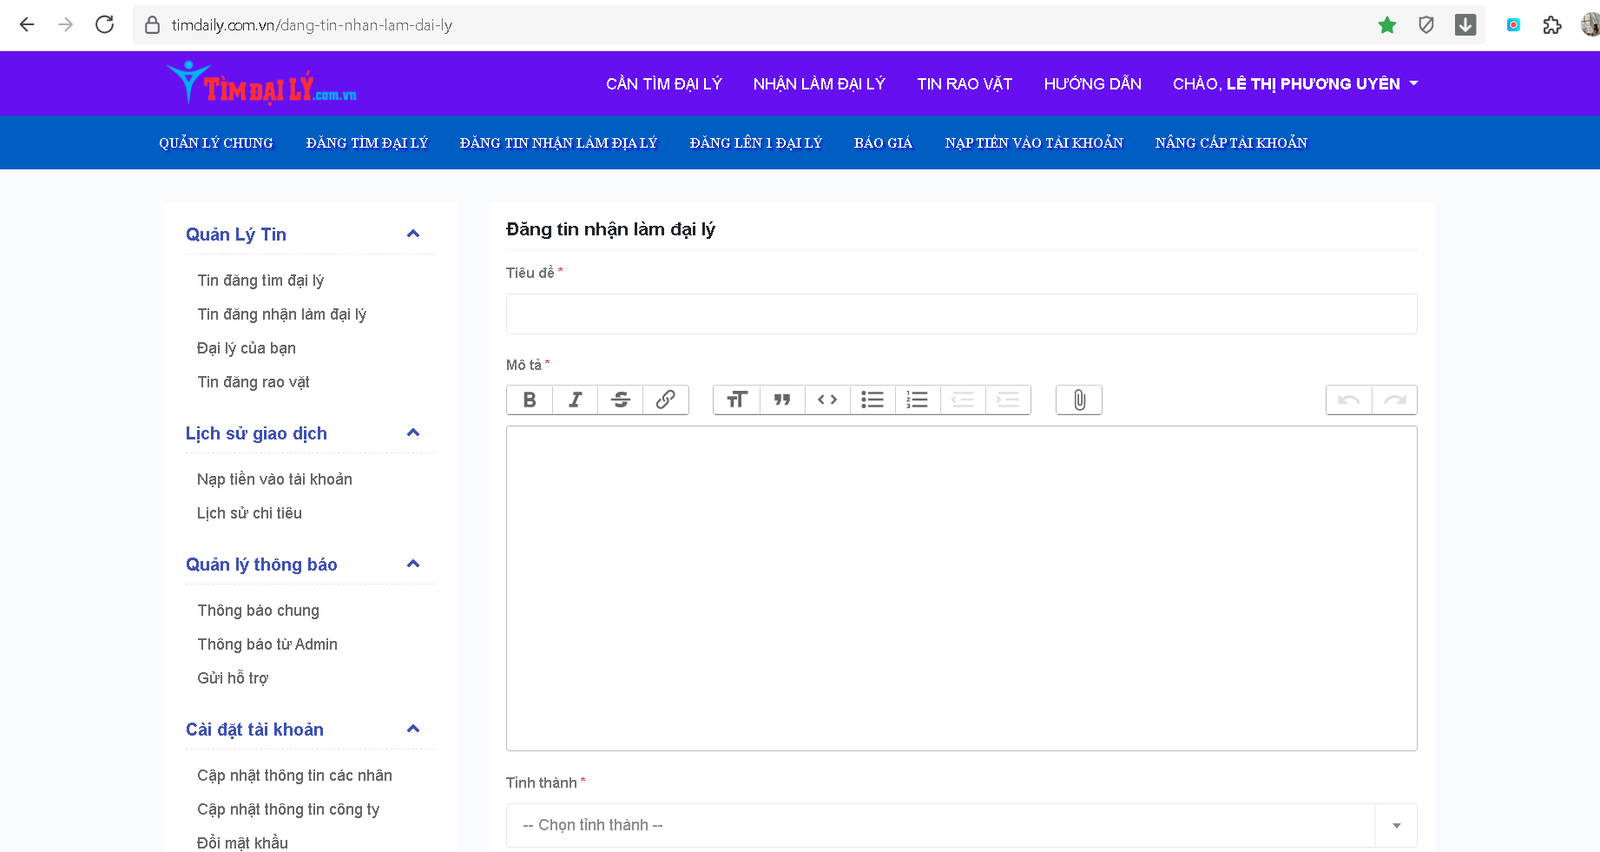Apply strikethrough formatting
The width and height of the screenshot is (1600, 852).
[620, 400]
